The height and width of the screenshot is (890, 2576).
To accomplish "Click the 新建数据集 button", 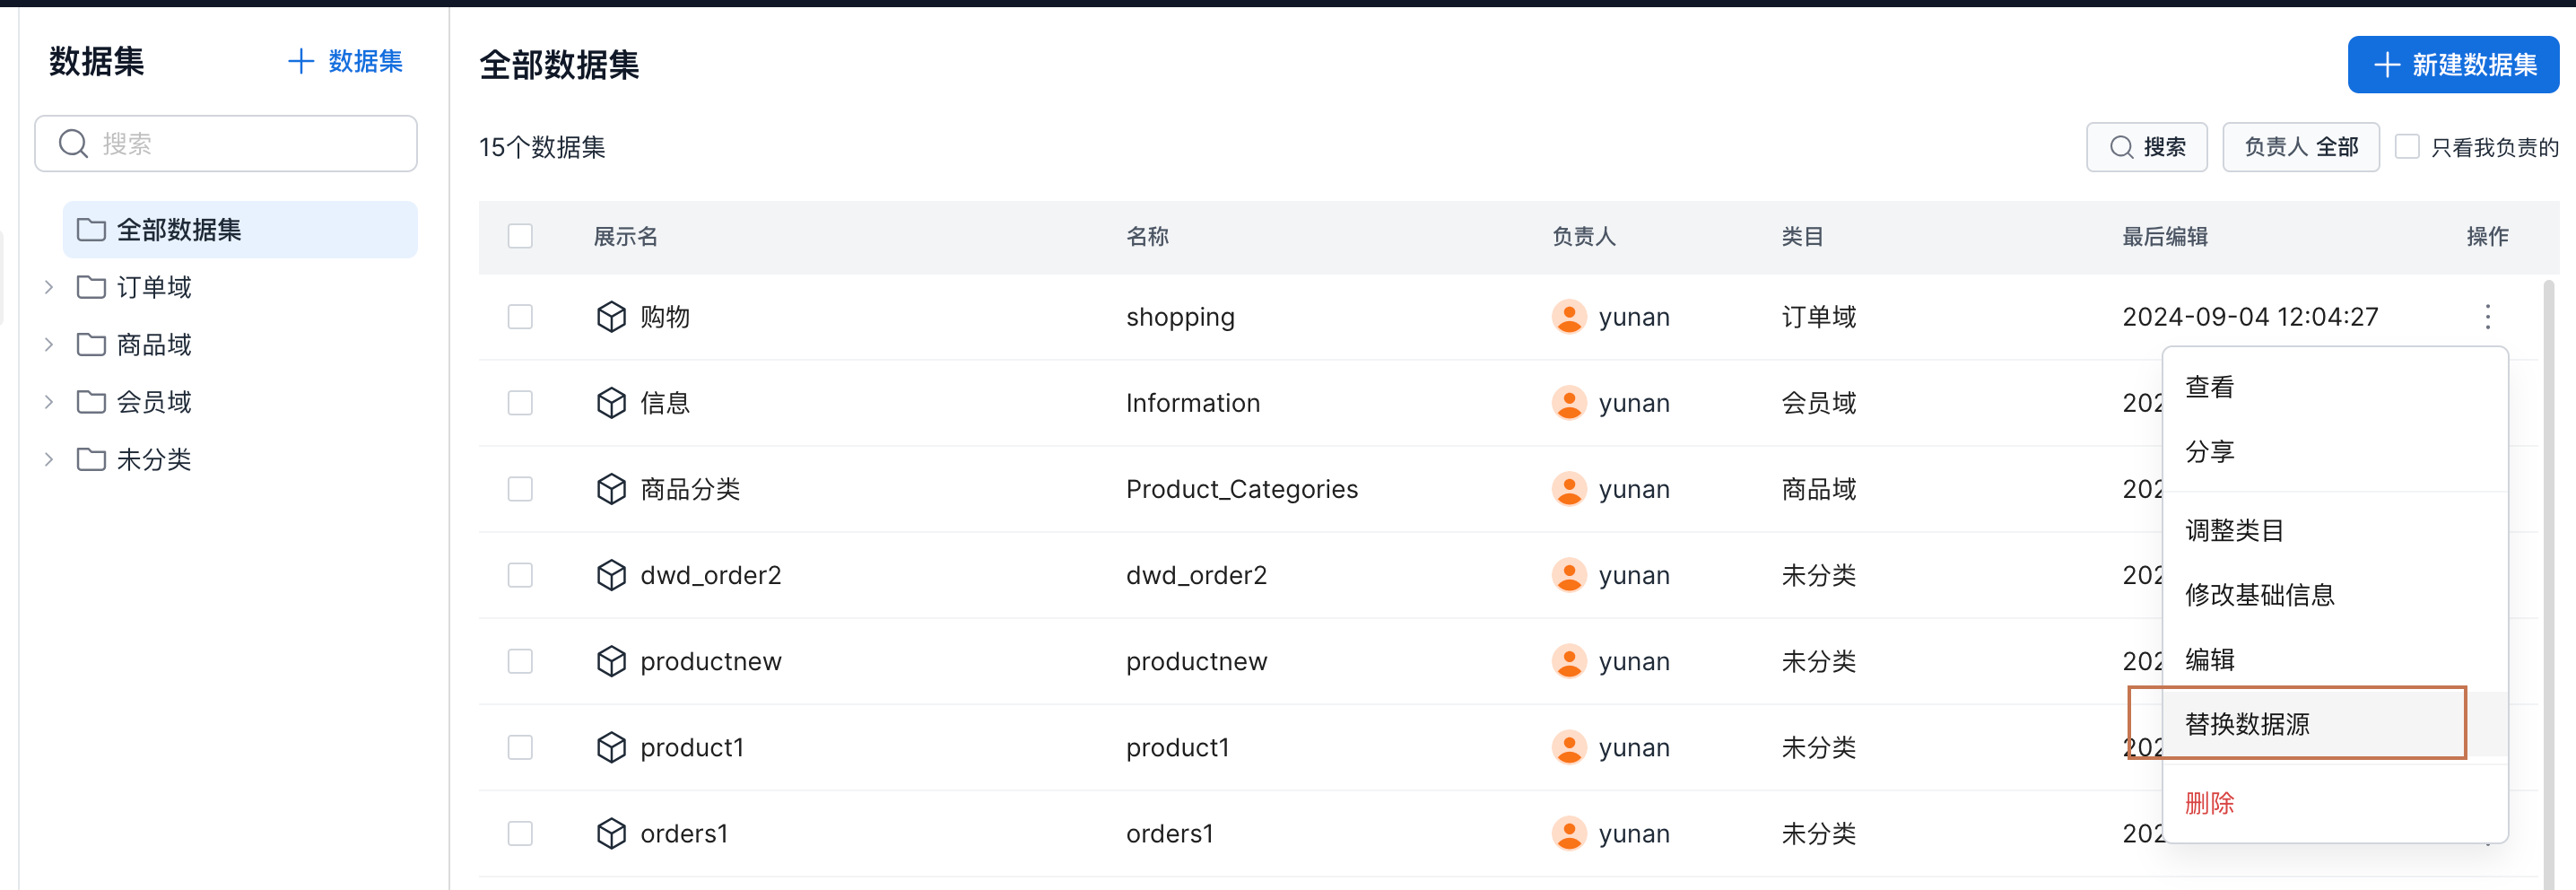I will (x=2453, y=65).
